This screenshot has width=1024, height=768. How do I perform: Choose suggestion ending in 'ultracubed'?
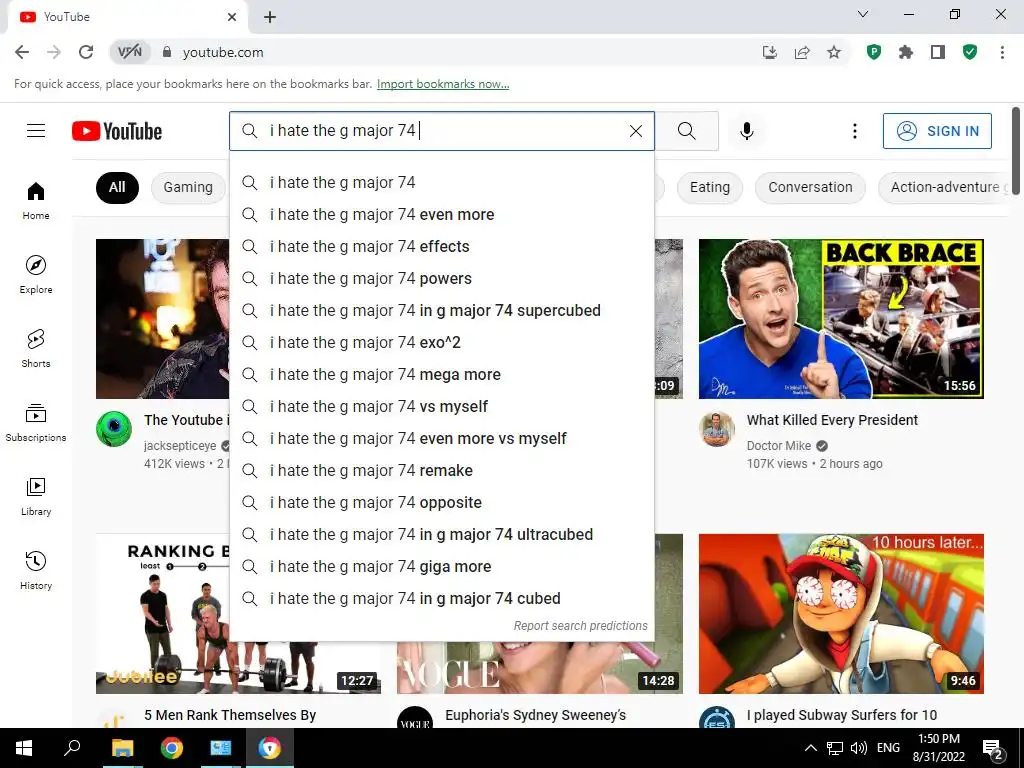coord(442,535)
